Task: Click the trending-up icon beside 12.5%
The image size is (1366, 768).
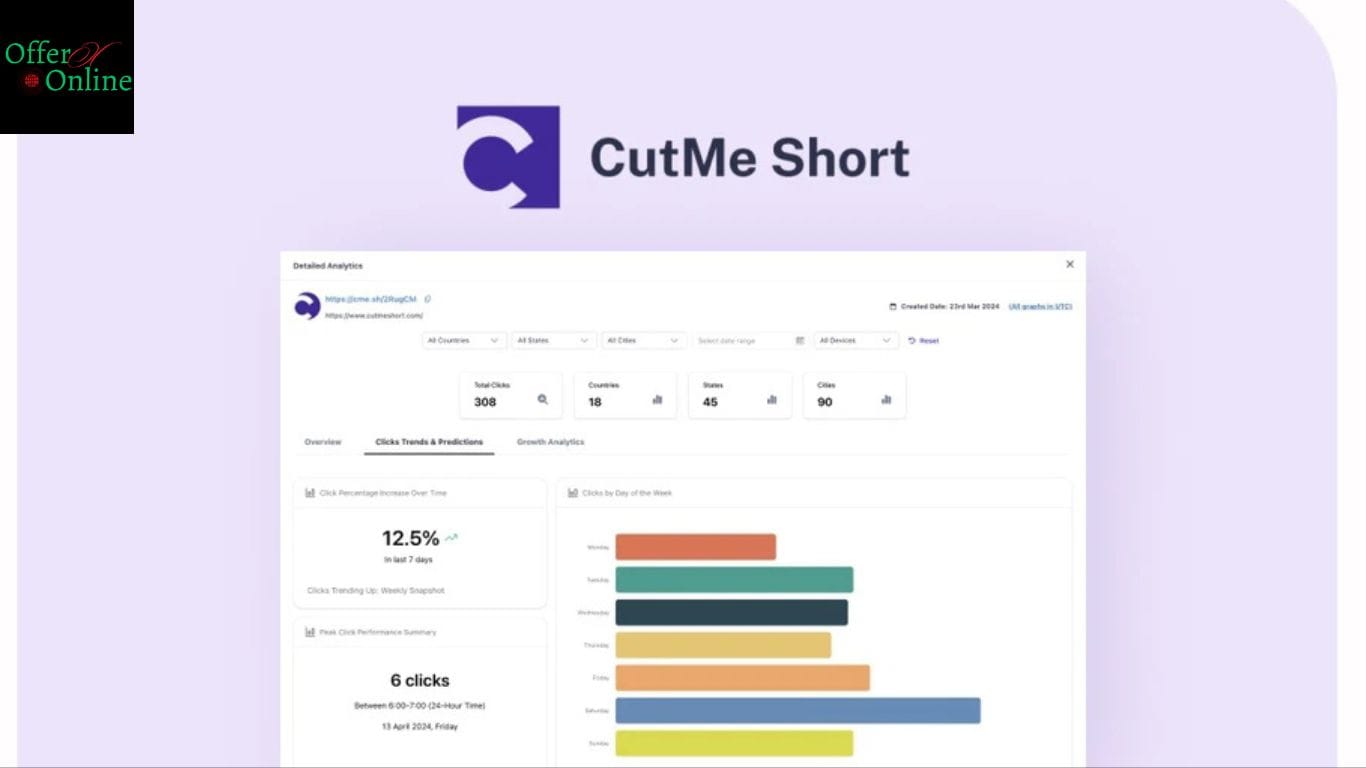Action: pos(451,536)
